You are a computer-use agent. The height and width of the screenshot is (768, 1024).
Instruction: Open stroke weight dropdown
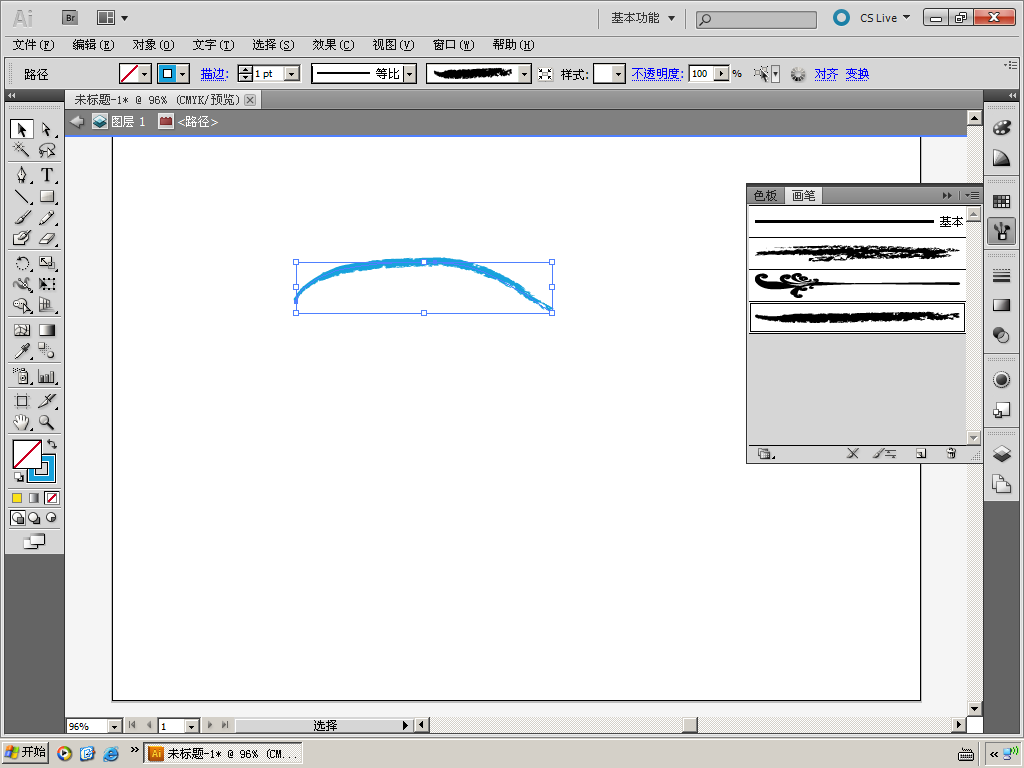coord(293,74)
